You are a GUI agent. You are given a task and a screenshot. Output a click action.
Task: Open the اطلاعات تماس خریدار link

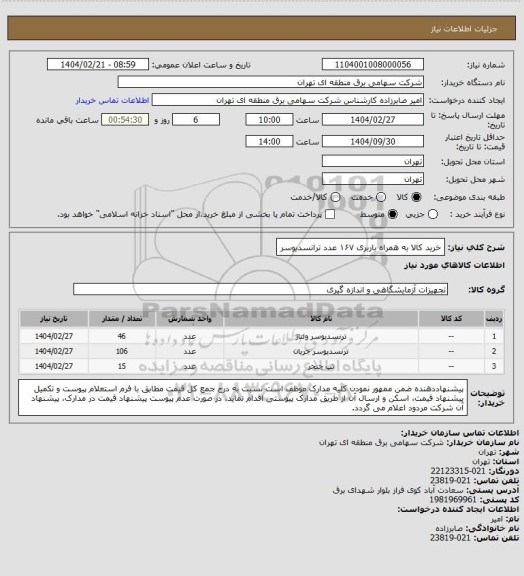pos(112,100)
